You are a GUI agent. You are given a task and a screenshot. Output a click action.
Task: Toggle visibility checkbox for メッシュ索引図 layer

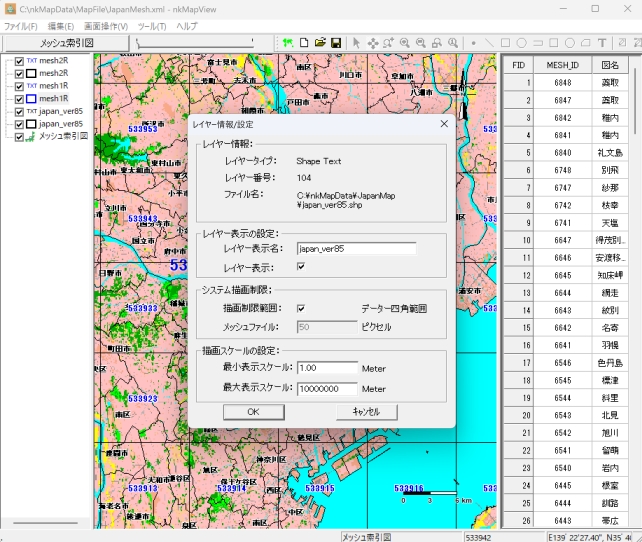point(19,136)
